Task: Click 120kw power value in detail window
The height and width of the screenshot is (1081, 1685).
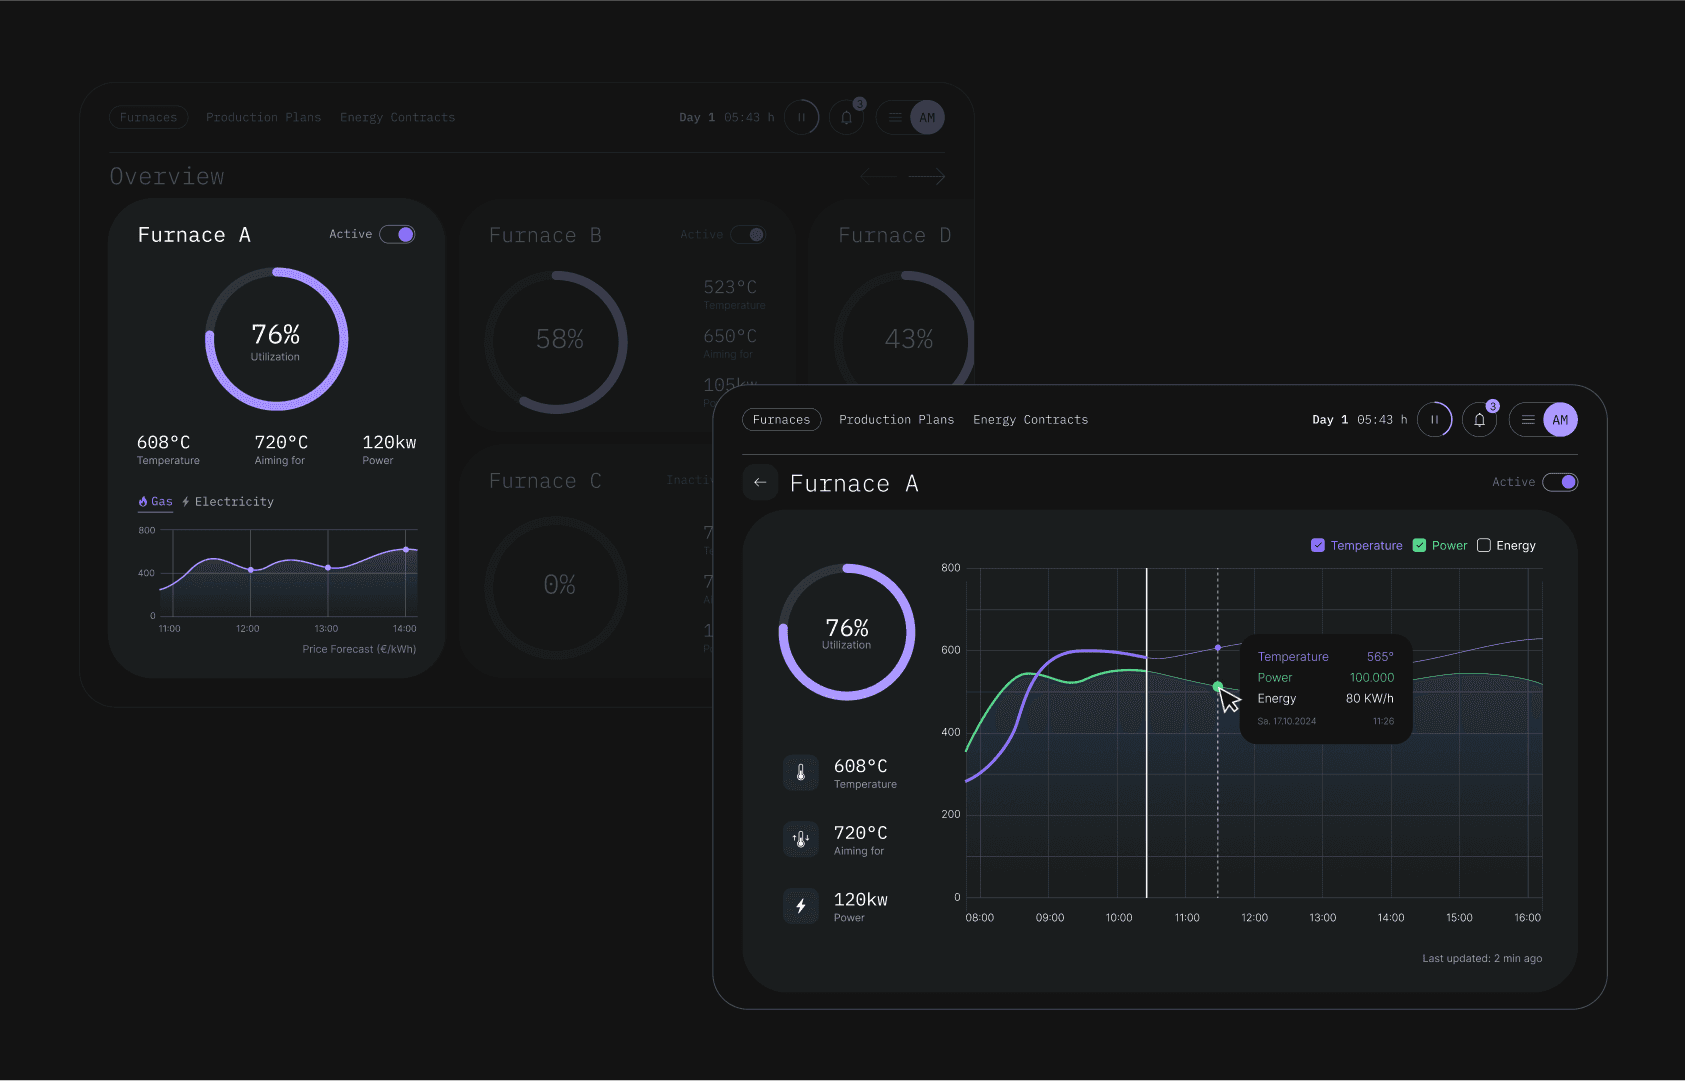Action: click(x=860, y=900)
